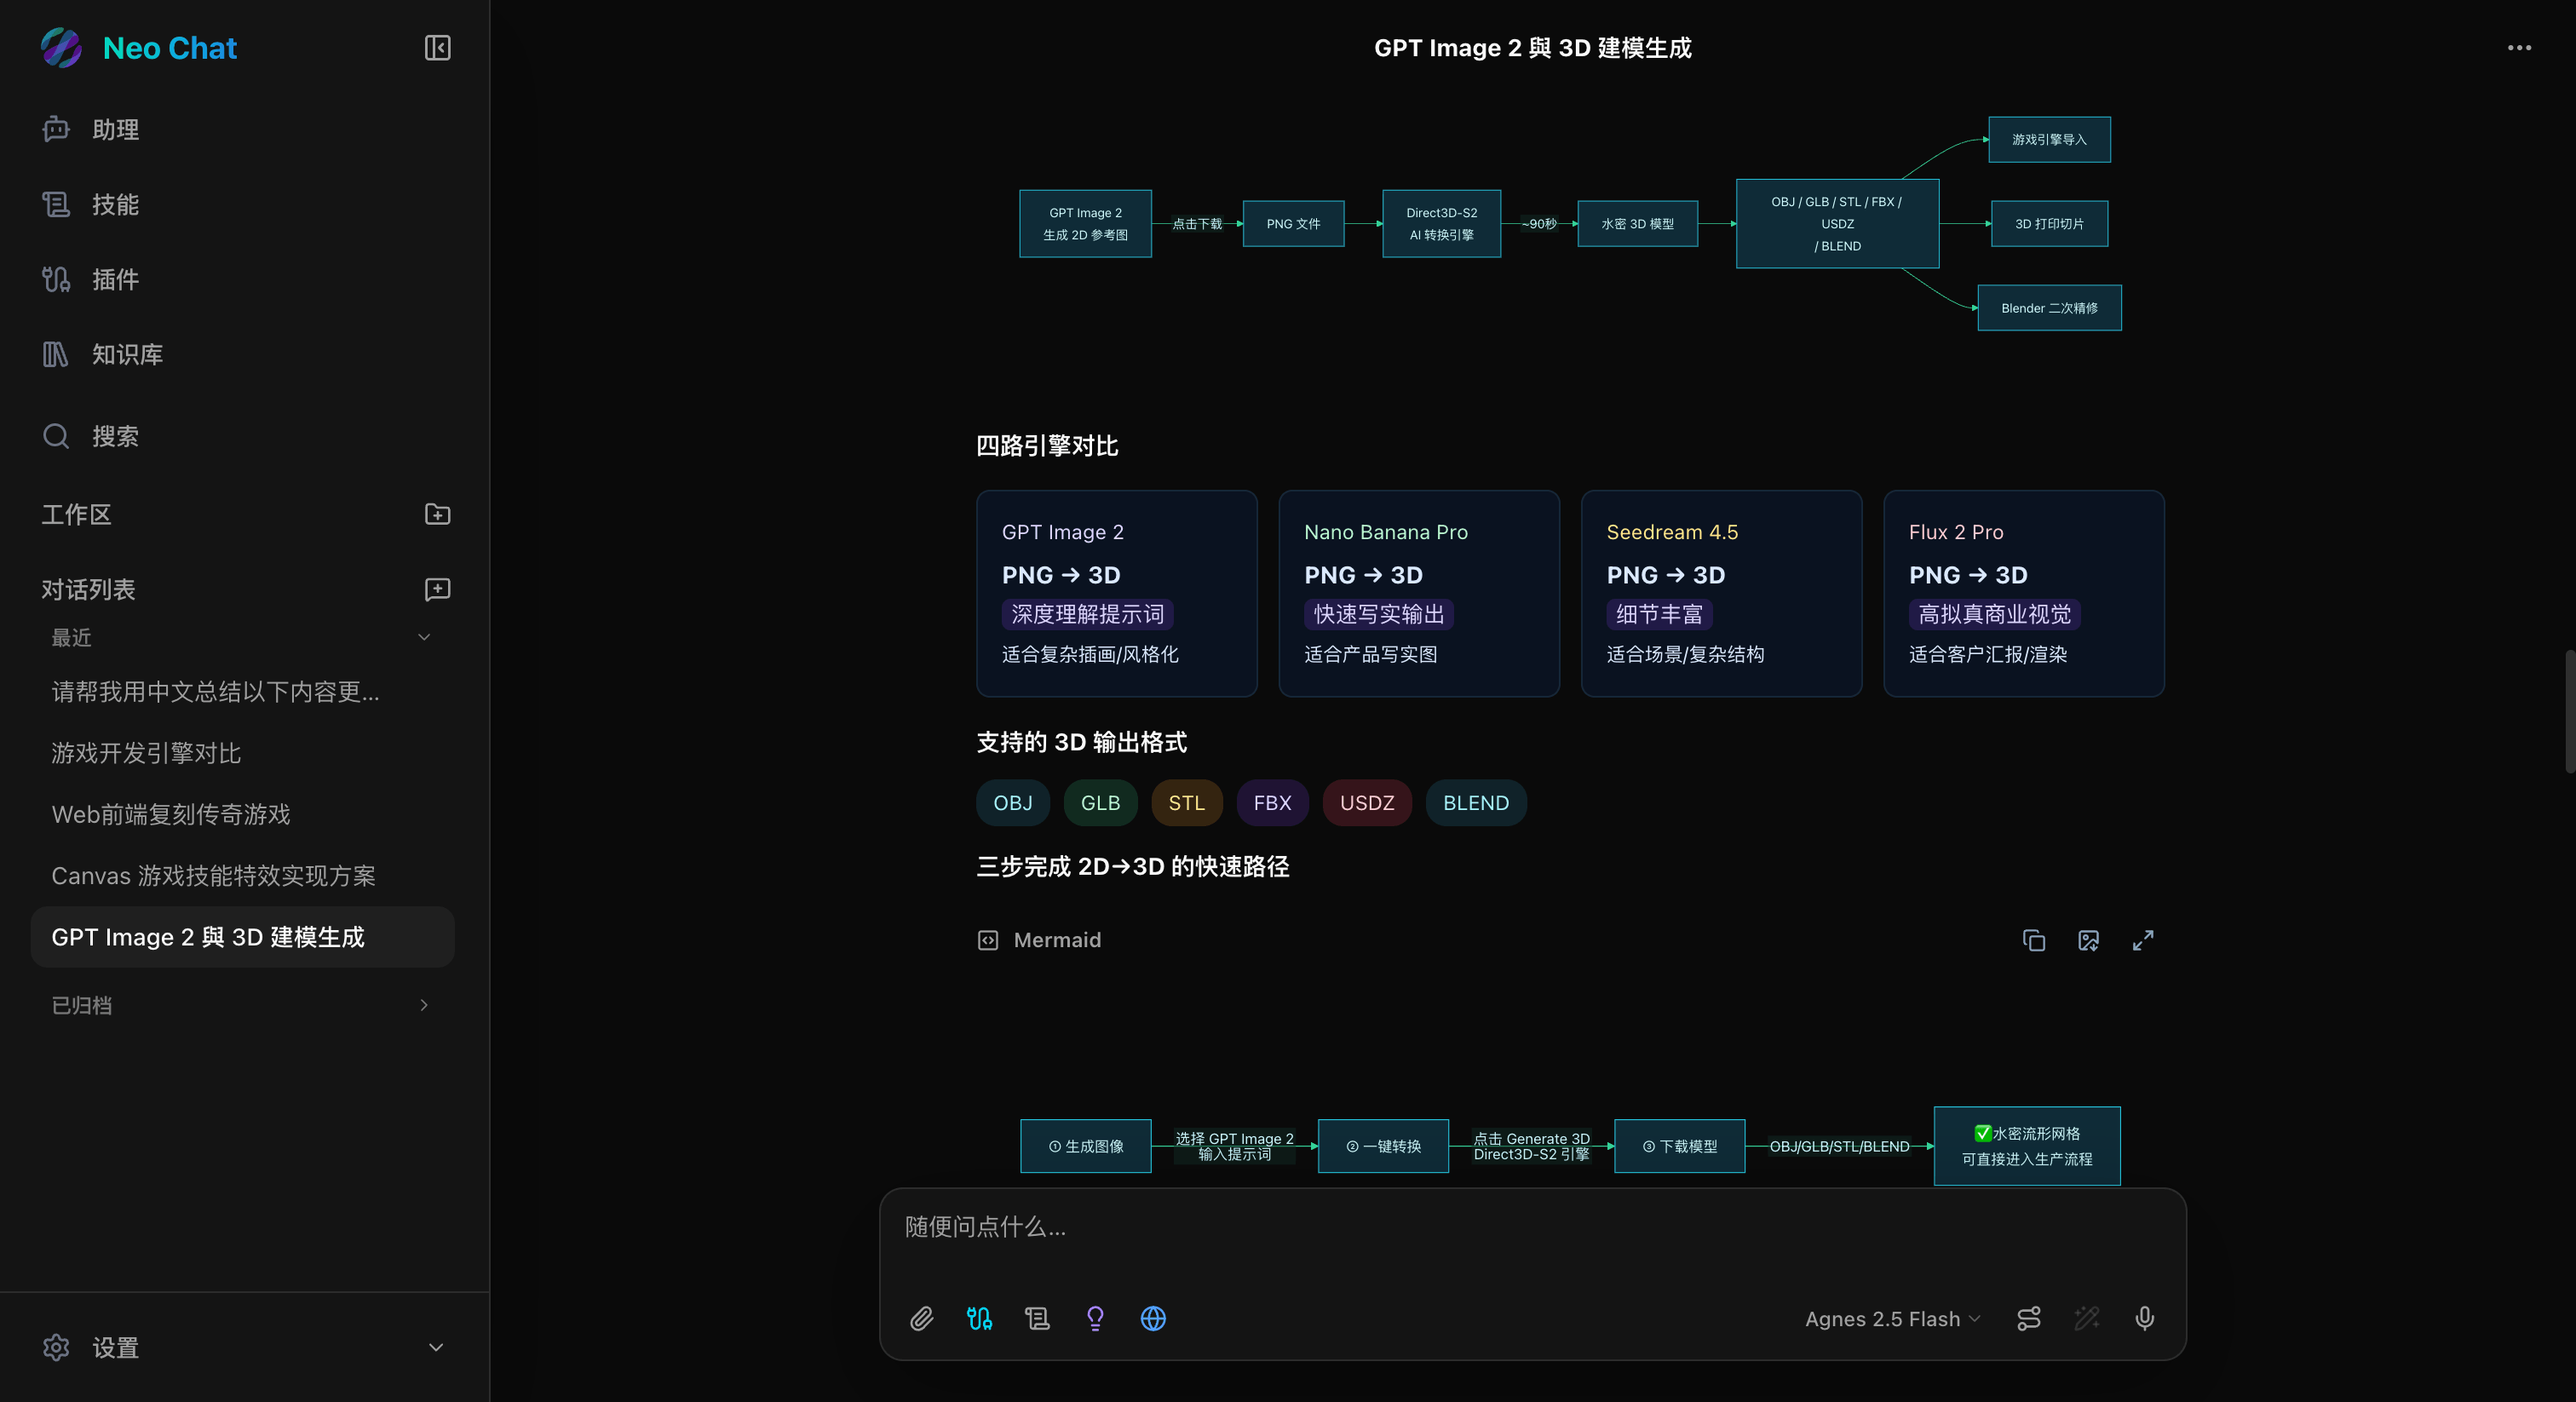Click the STL format tag
The image size is (2576, 1402).
click(x=1186, y=803)
